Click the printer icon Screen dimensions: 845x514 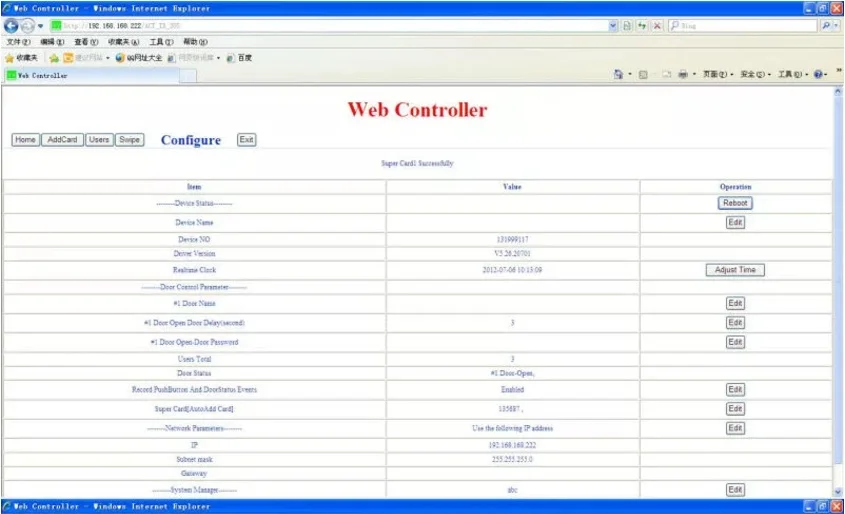(x=683, y=74)
